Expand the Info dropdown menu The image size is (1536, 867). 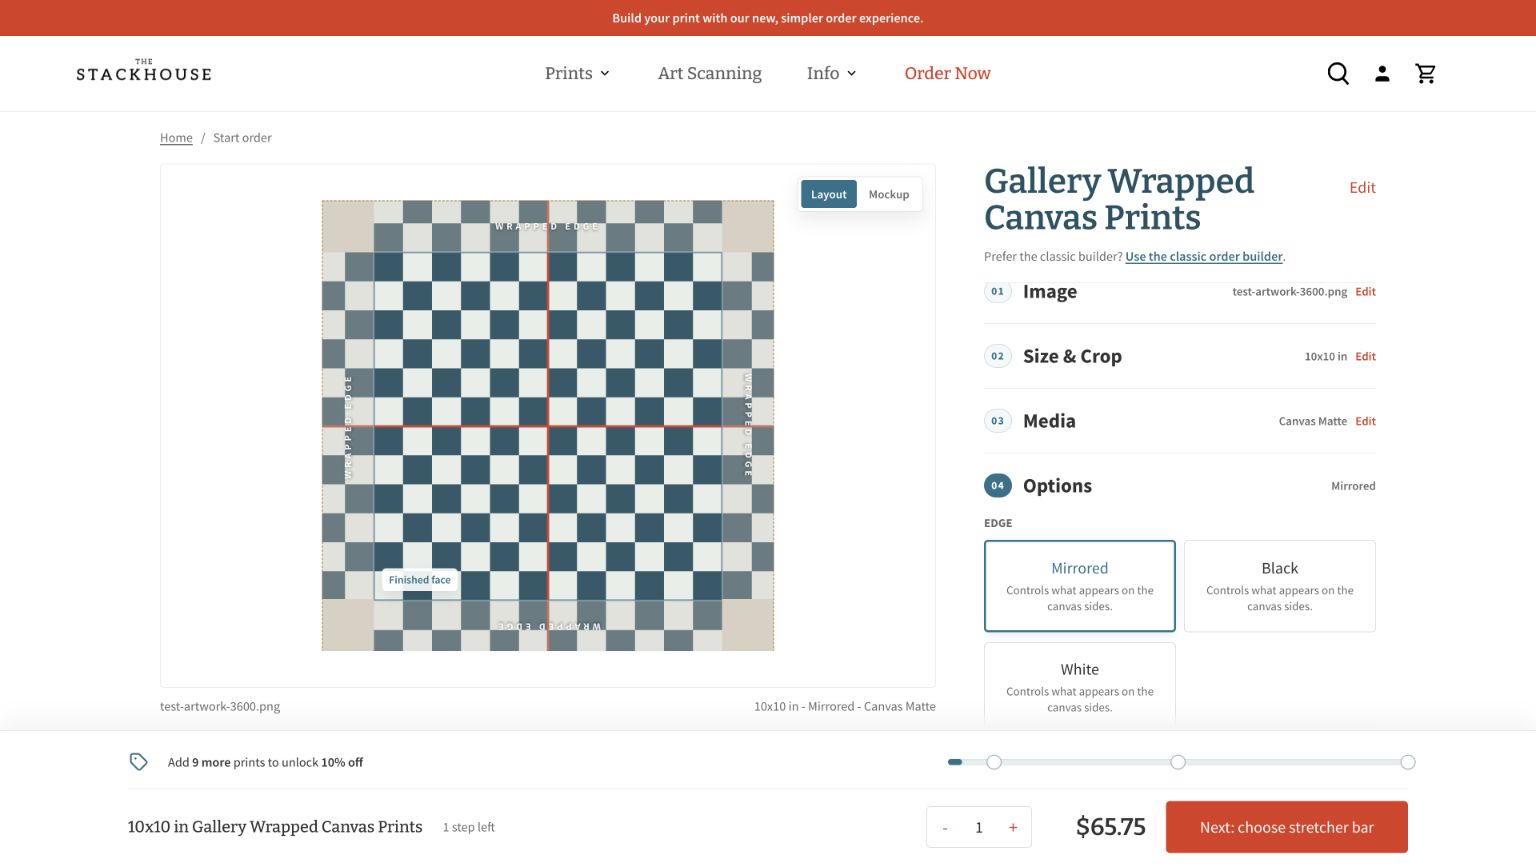tap(831, 73)
